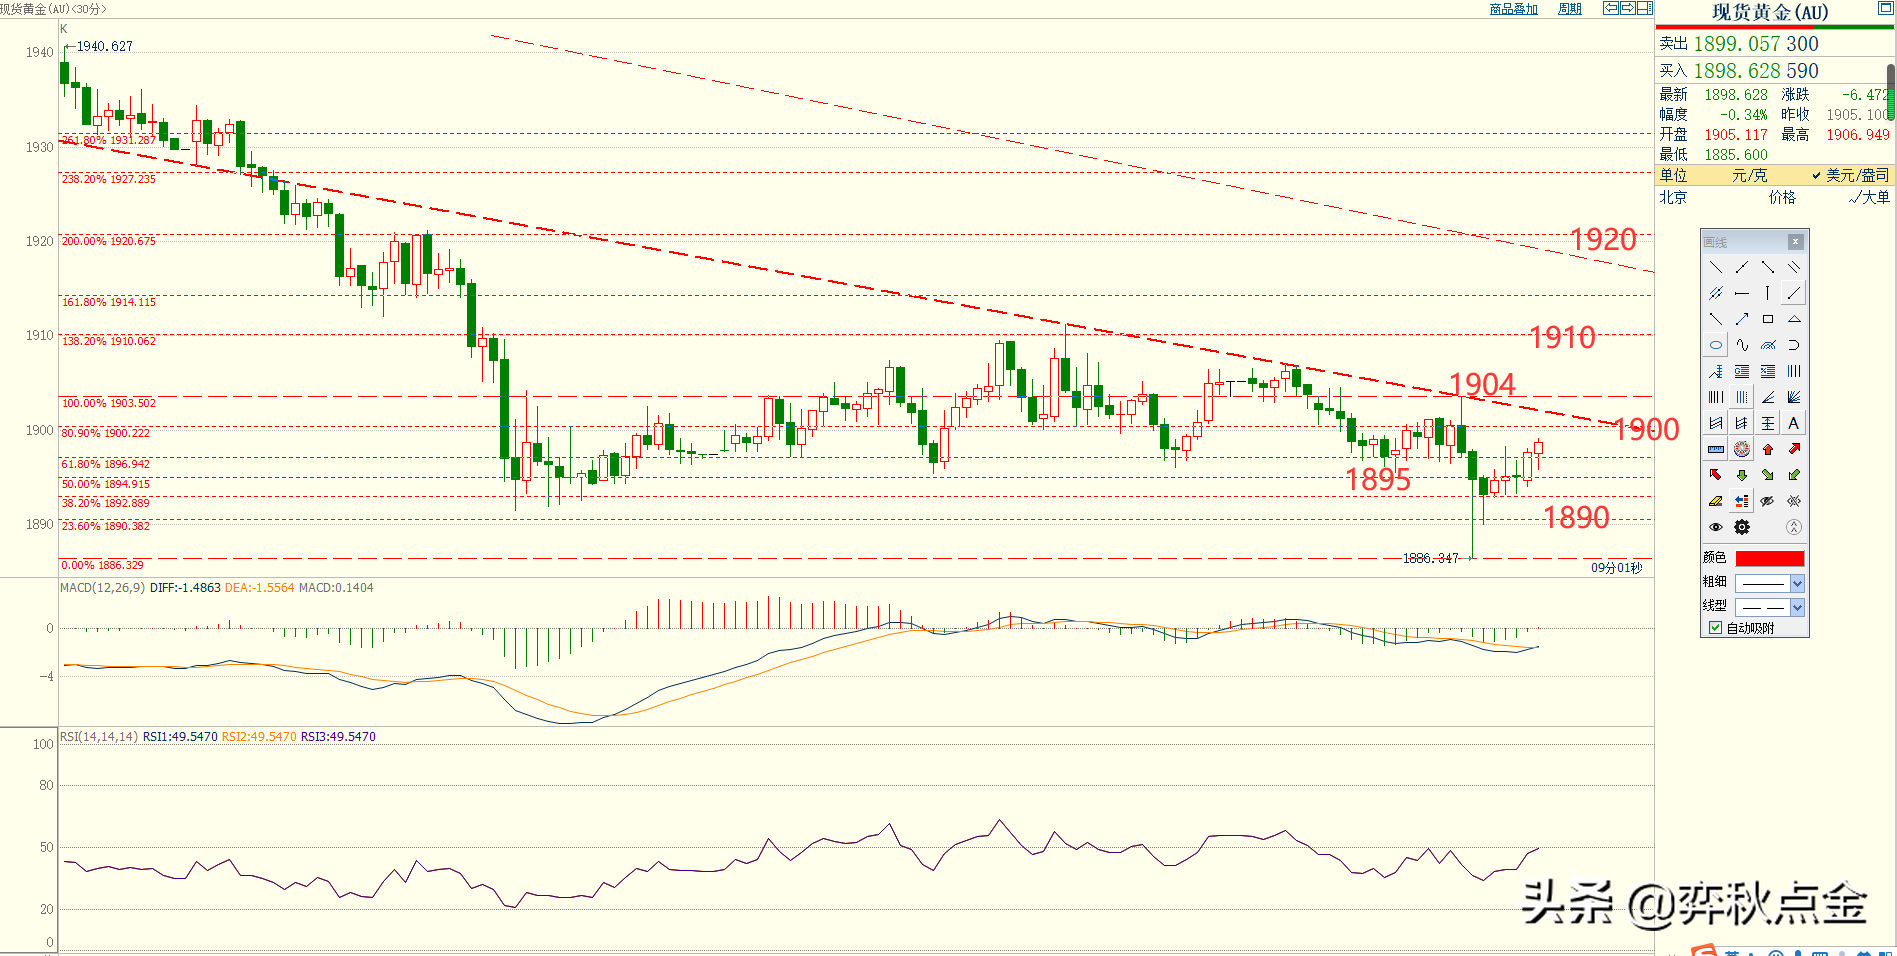Toggle the 大单 large-order filter
This screenshot has height=956, width=1897.
(1870, 197)
